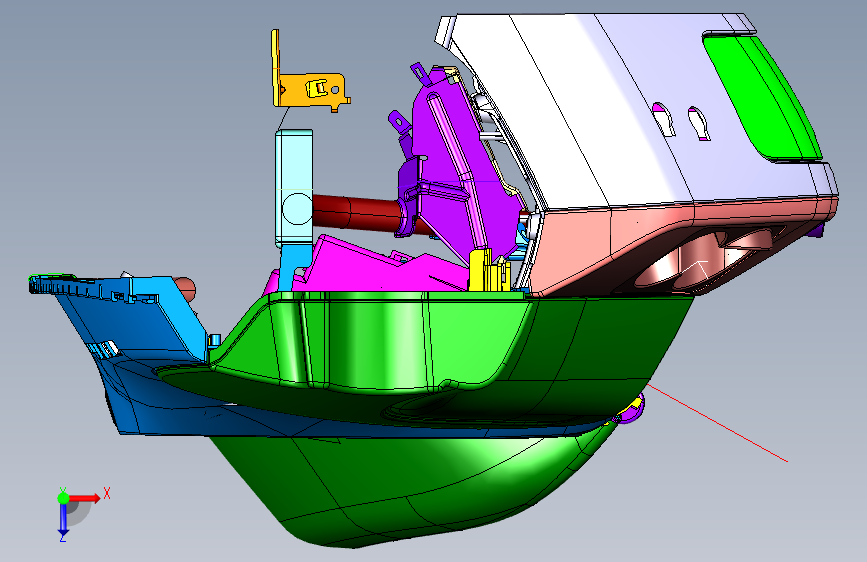The height and width of the screenshot is (562, 867).
Task: Pick the thin red reference line
Action: (718, 423)
